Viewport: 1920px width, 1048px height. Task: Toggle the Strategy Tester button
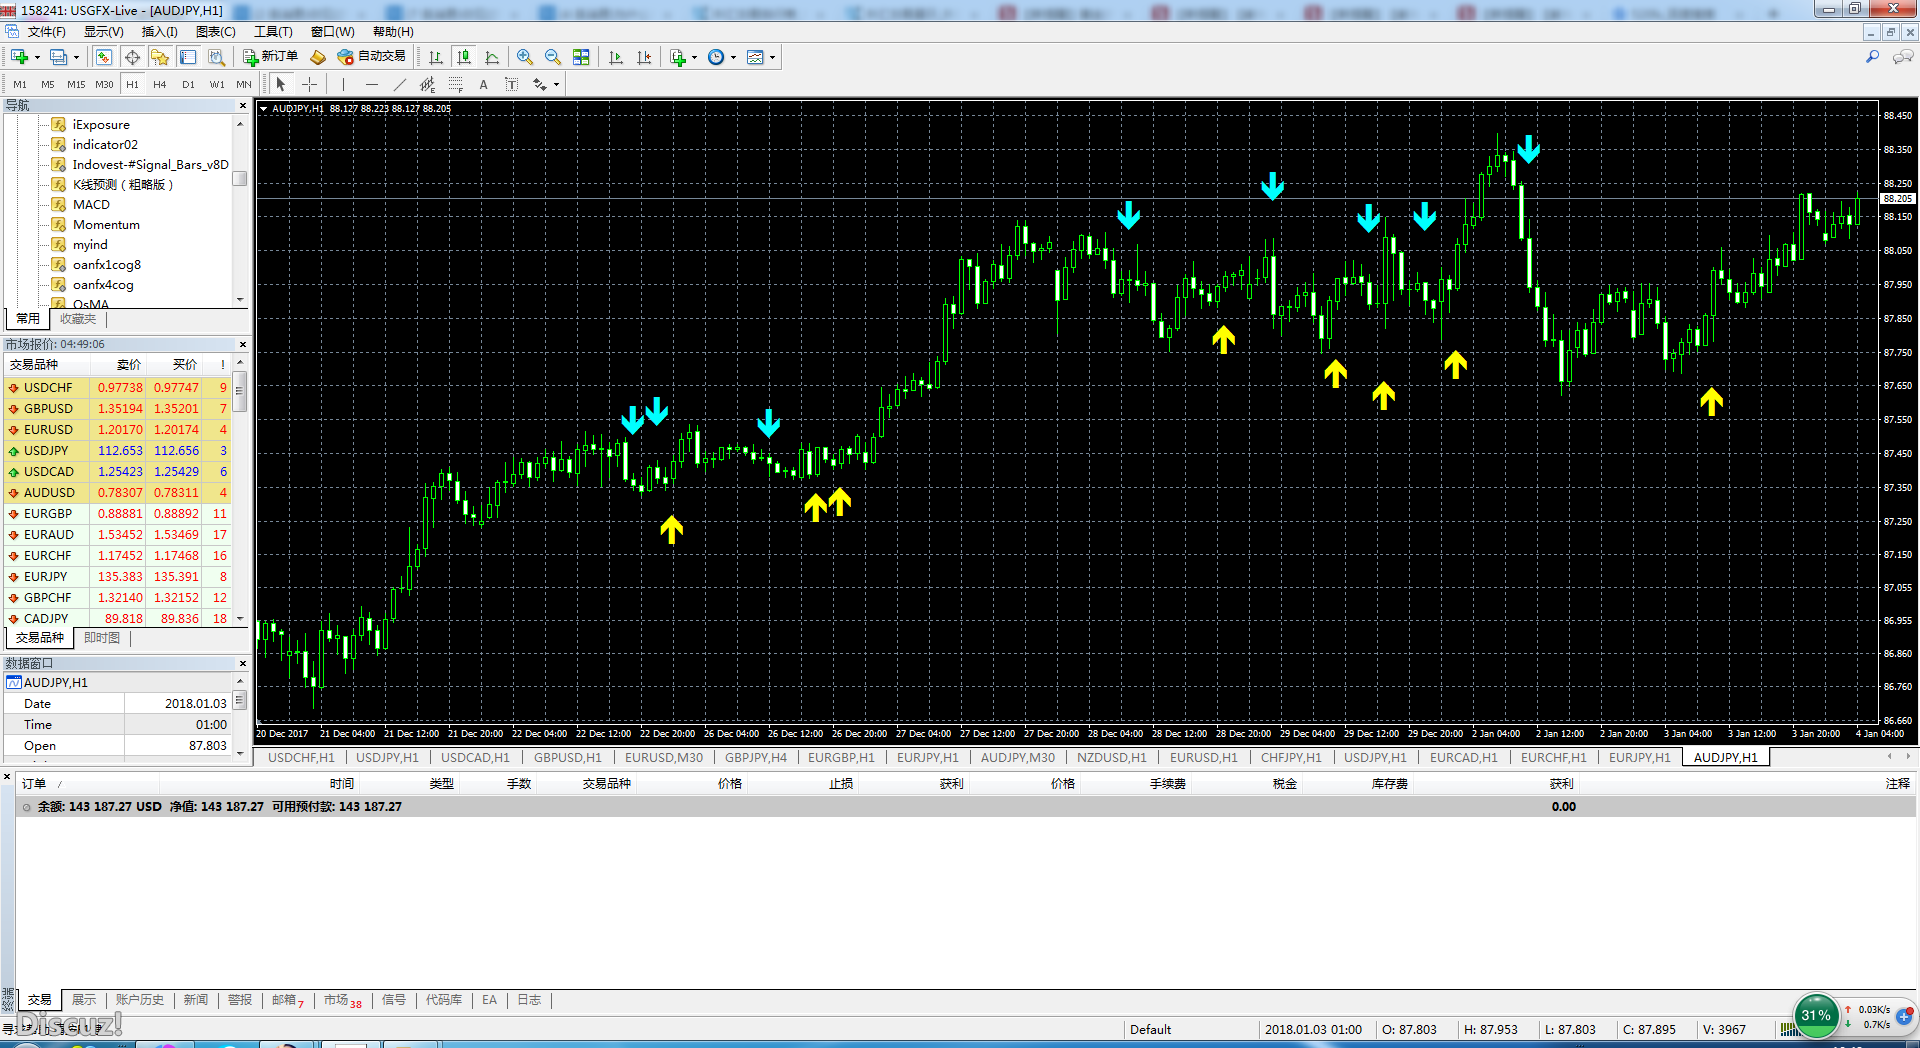216,57
